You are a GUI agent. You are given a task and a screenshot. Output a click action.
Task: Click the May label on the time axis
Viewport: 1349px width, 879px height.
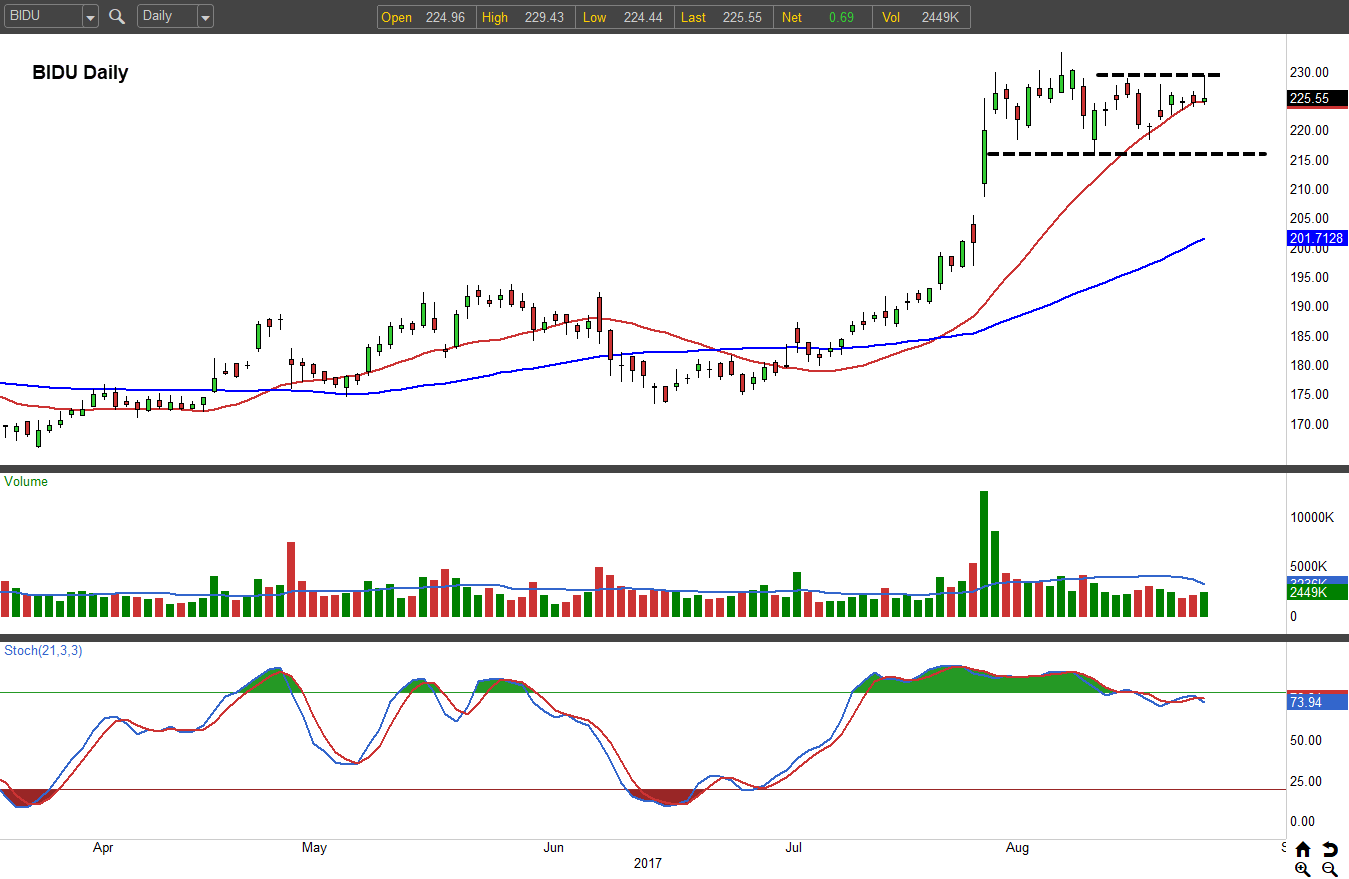314,847
